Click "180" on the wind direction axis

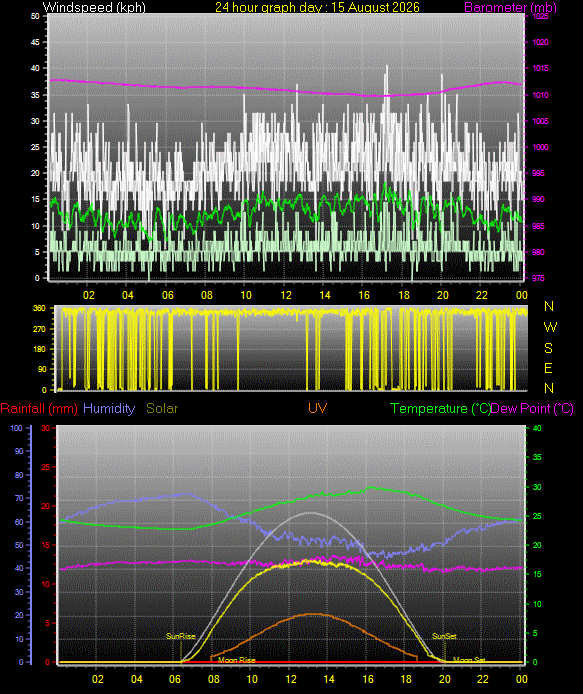coord(39,349)
